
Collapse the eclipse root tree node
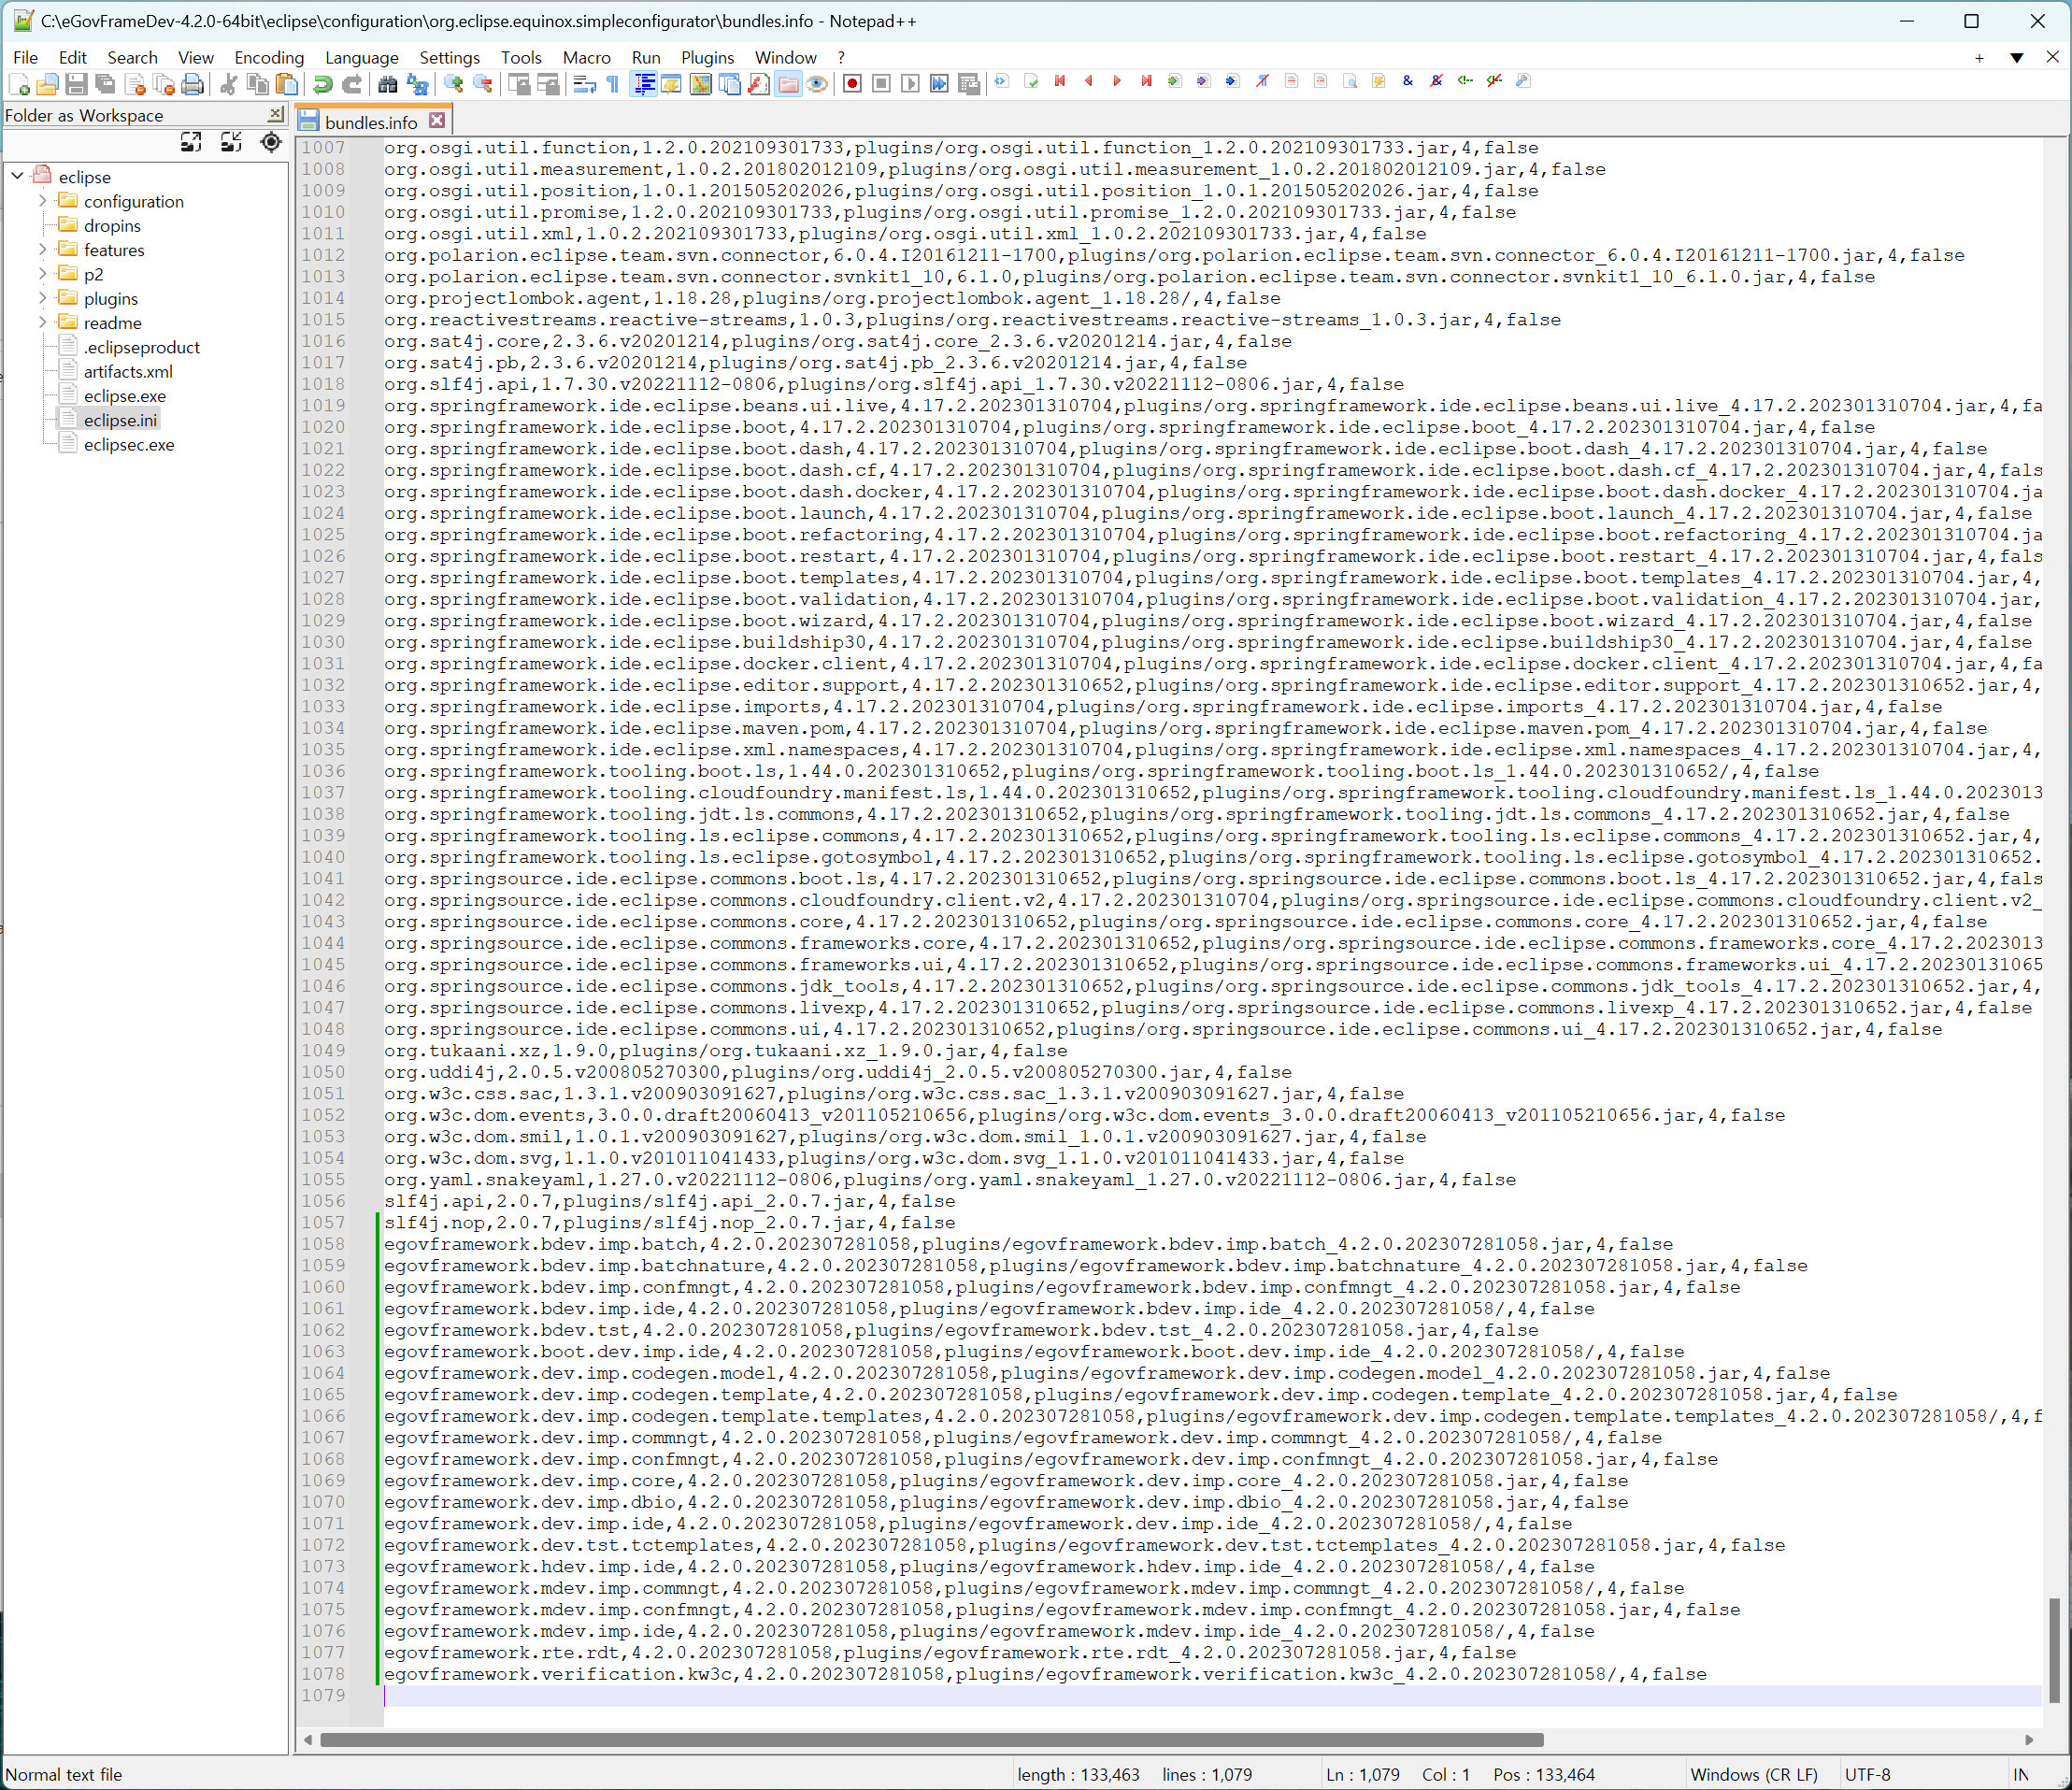point(17,176)
